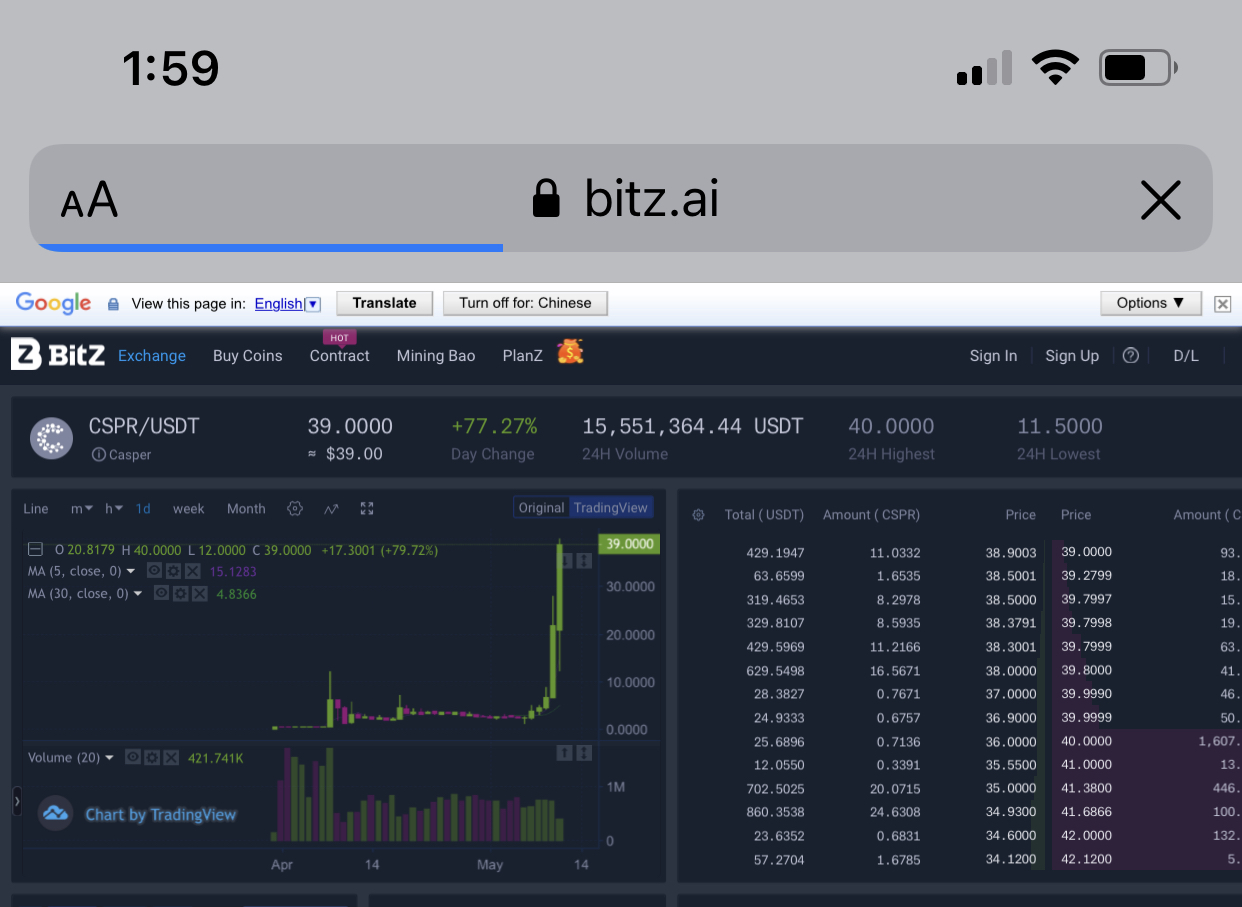1242x907 pixels.
Task: Open Mining Bao page
Action: pos(436,356)
